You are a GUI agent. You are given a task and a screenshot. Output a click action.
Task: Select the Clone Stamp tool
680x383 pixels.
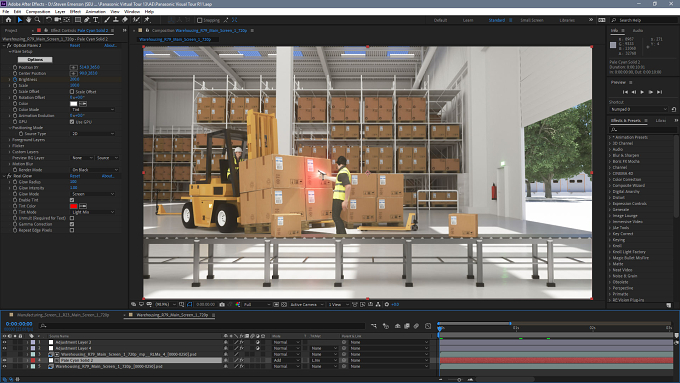pos(116,20)
